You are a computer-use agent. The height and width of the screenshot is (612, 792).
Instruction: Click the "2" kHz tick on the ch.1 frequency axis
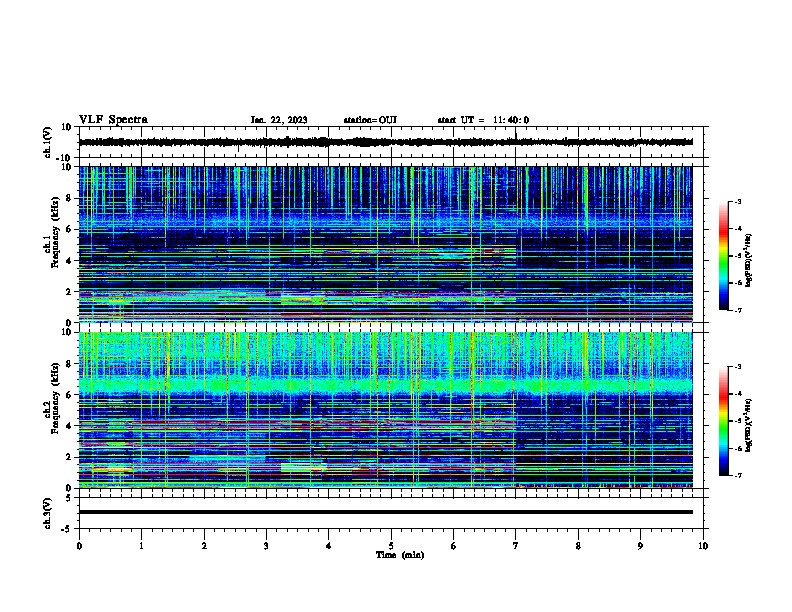(x=69, y=292)
